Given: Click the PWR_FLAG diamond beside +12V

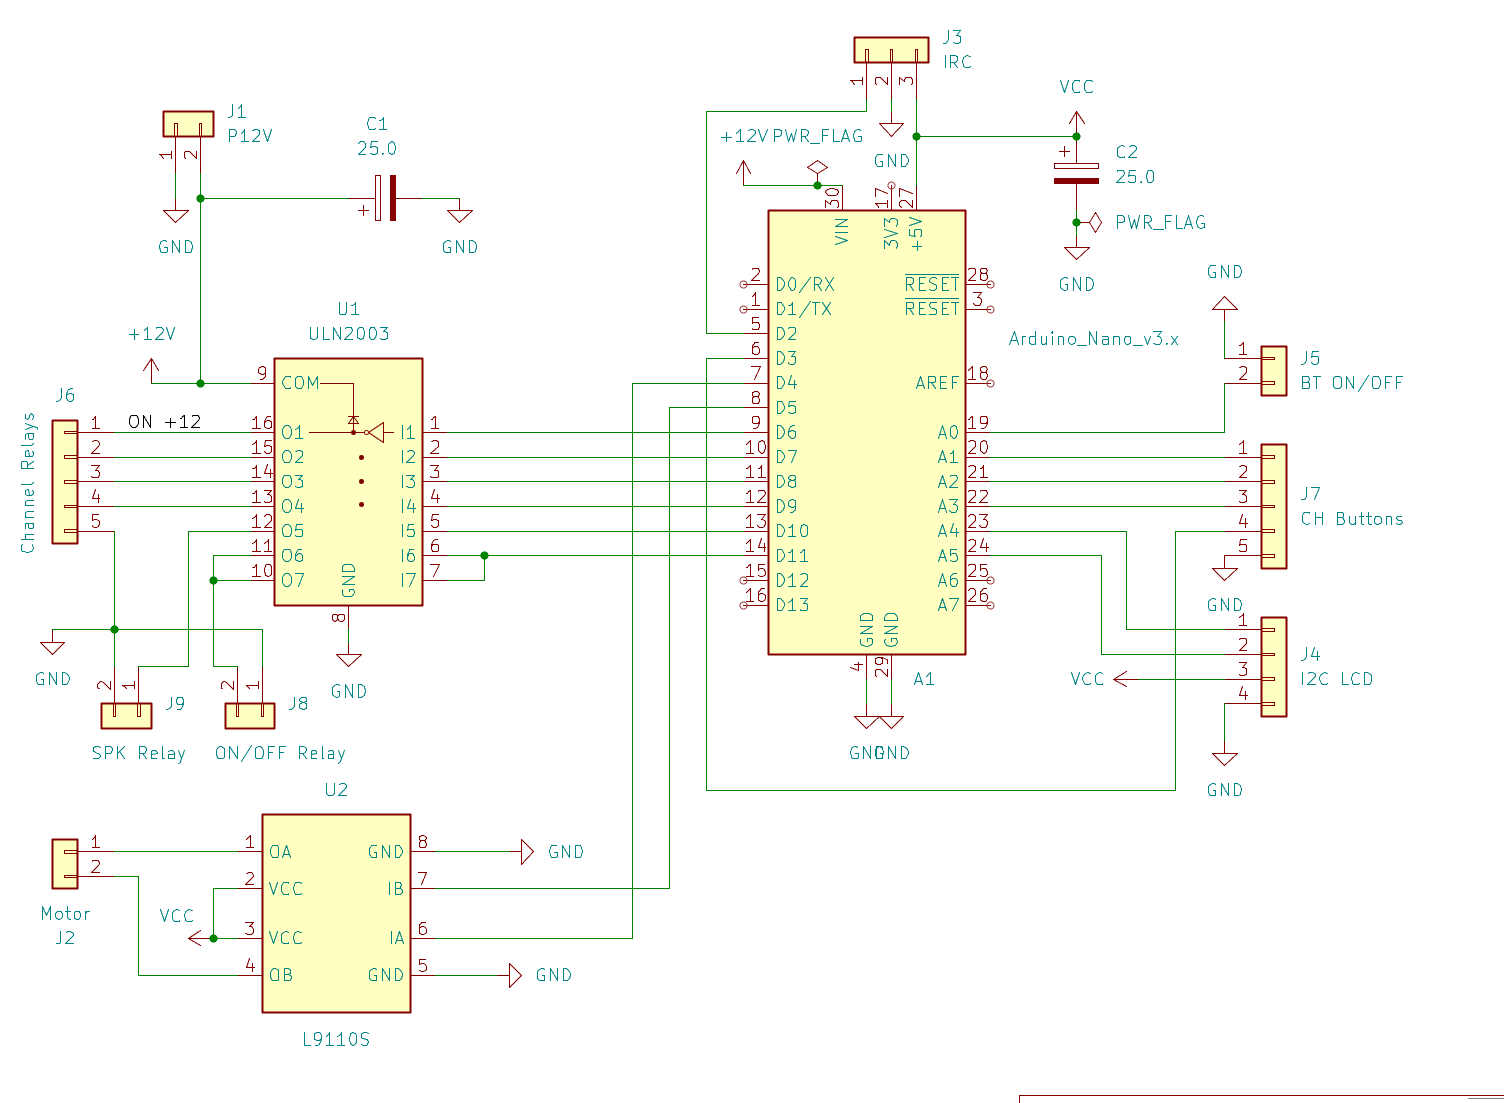Looking at the screenshot, I should (817, 168).
